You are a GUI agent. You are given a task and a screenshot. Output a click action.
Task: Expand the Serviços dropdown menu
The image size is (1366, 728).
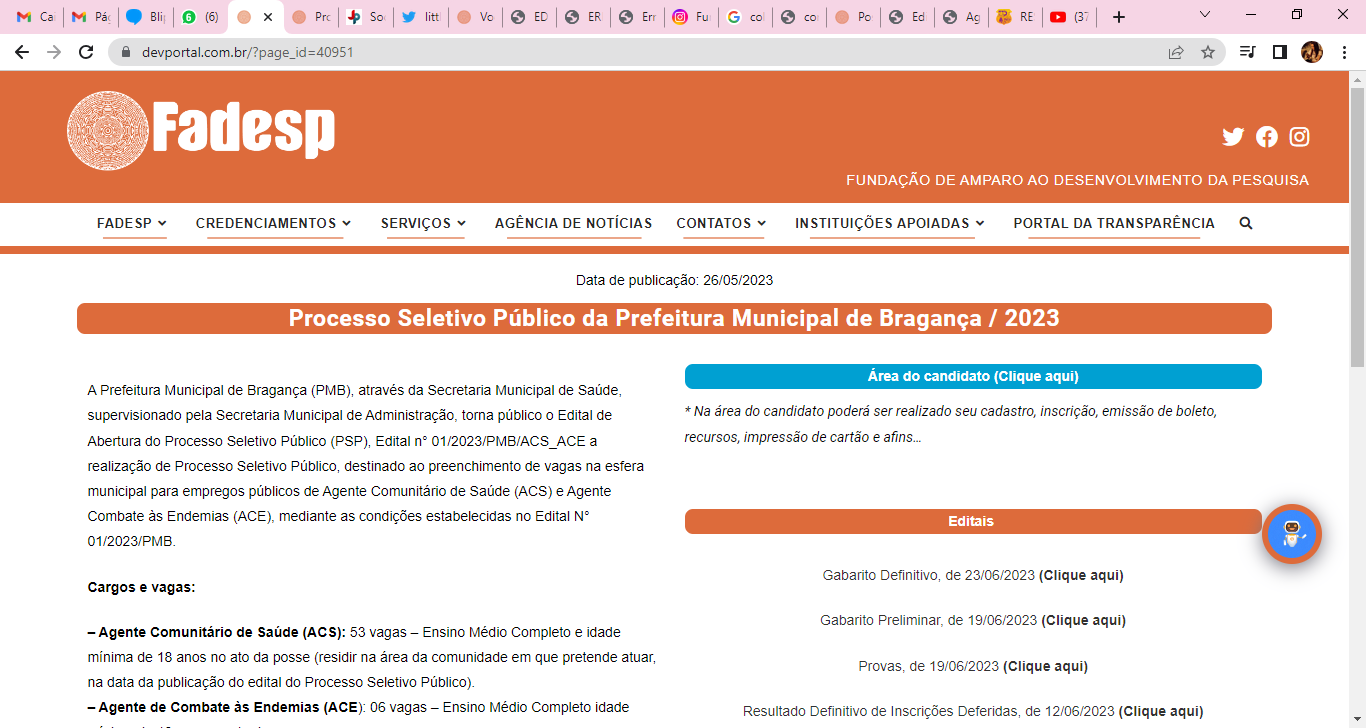[423, 223]
